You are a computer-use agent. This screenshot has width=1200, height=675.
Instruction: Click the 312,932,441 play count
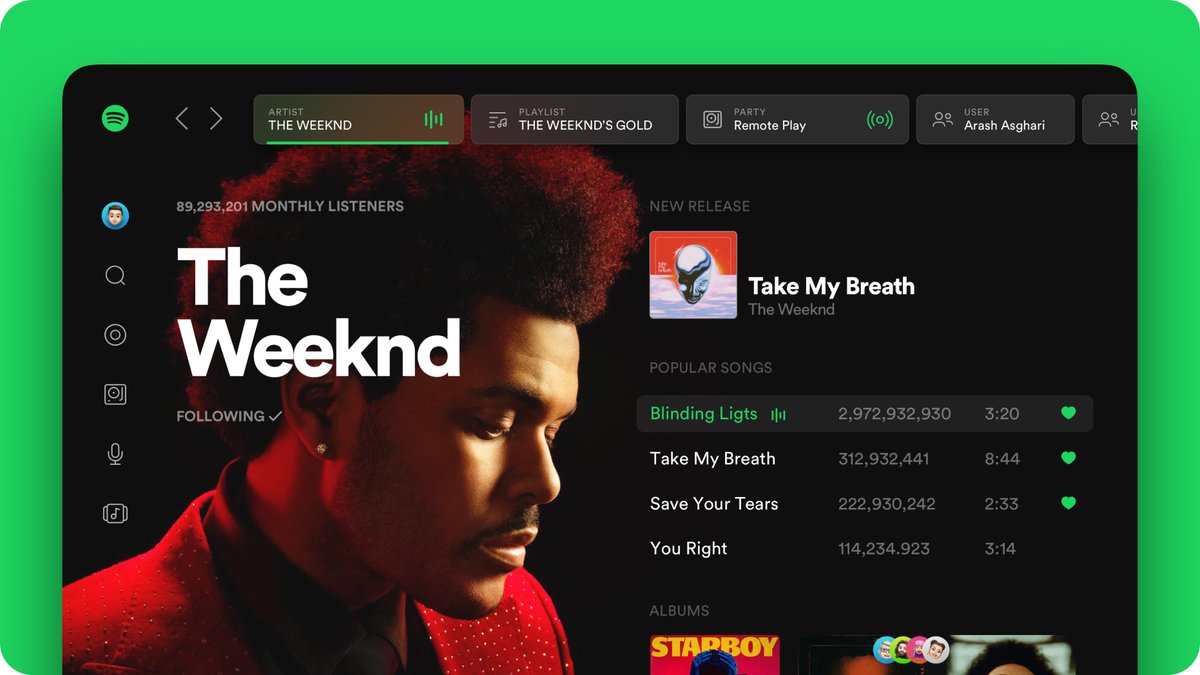883,459
